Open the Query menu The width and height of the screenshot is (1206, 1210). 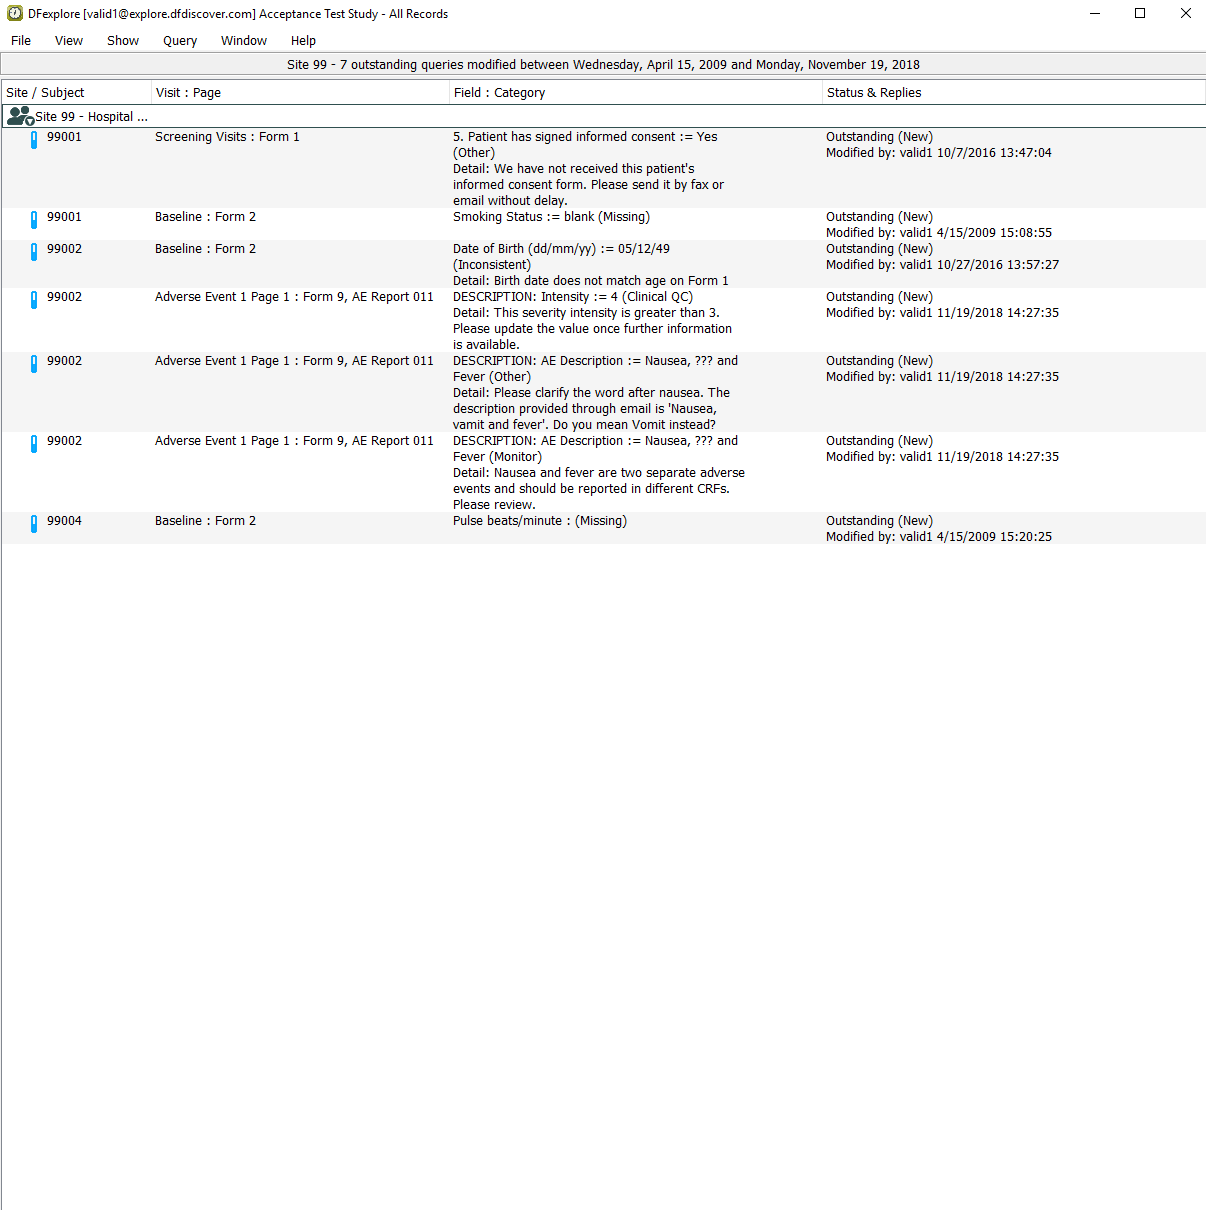tap(180, 41)
